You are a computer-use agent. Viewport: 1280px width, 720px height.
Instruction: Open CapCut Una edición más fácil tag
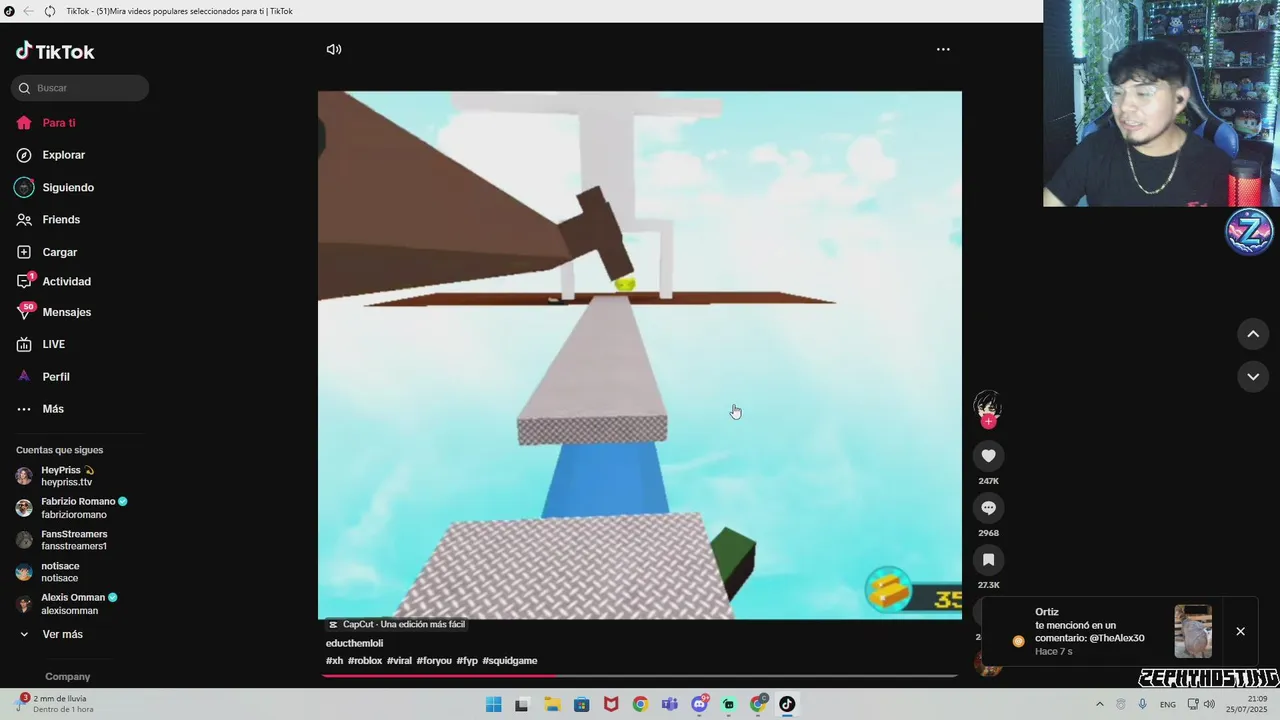[x=397, y=624]
